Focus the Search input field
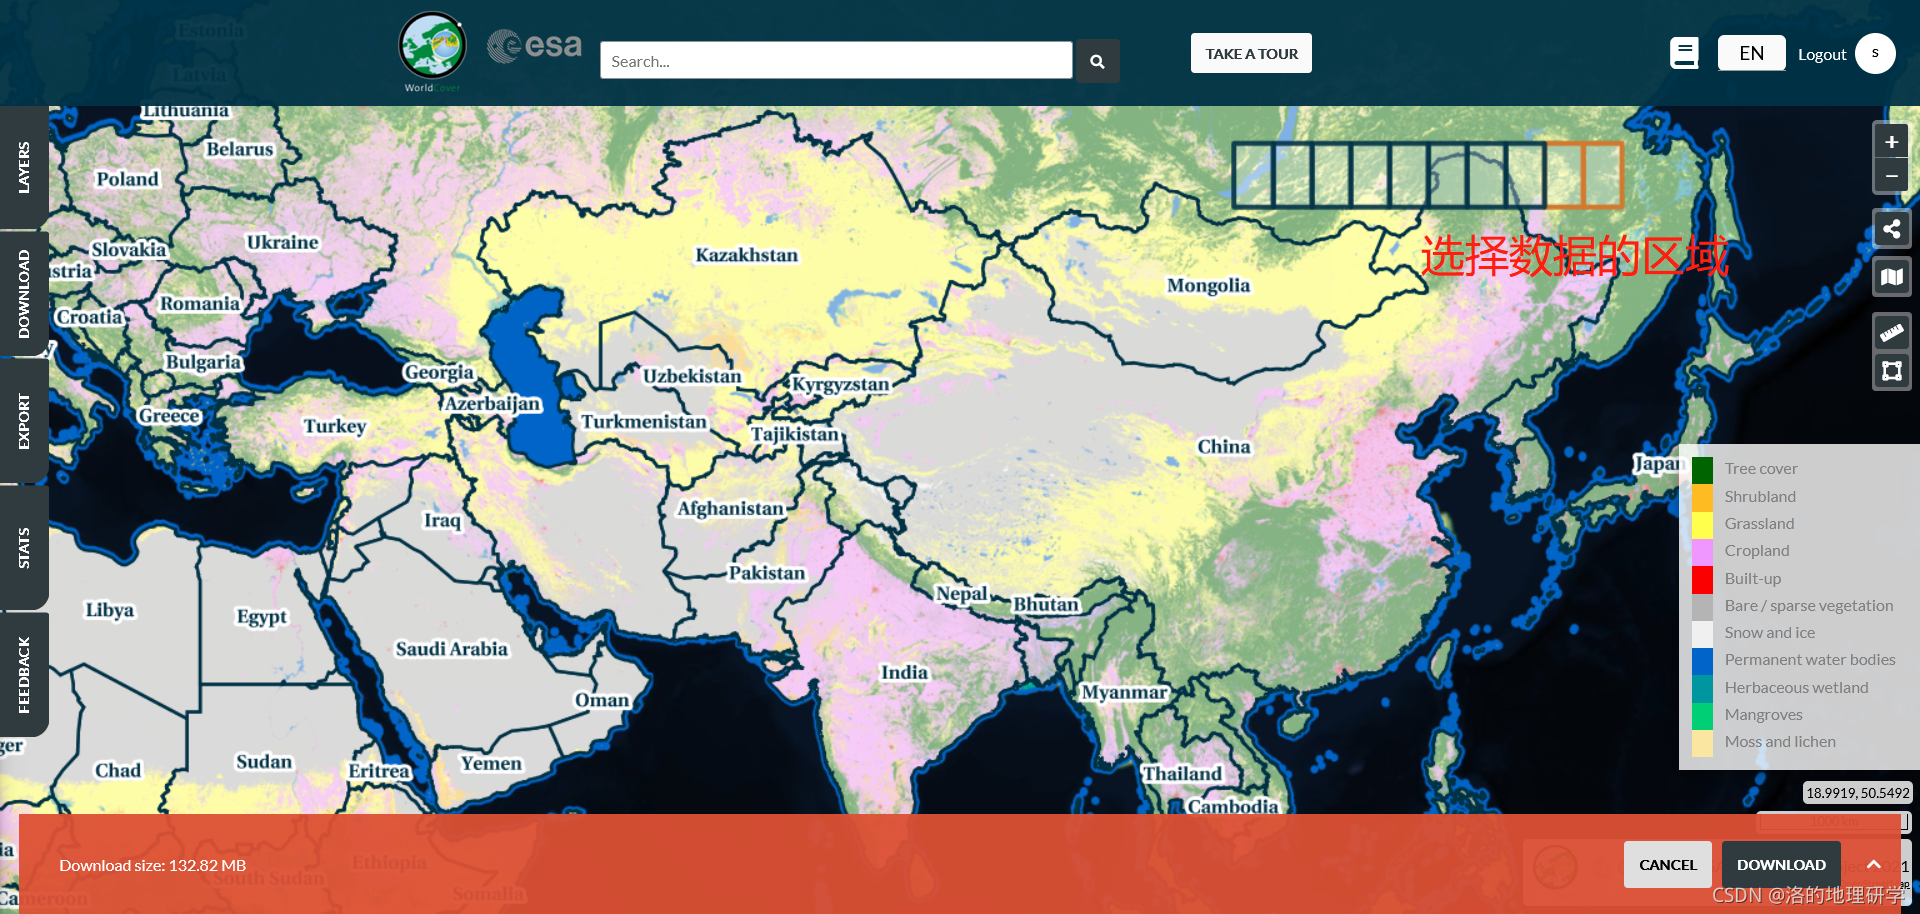 [x=836, y=61]
